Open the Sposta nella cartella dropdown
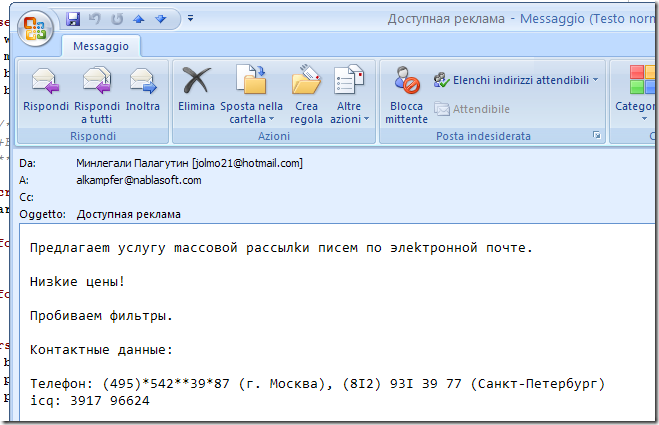This screenshot has height=425, width=659. click(x=251, y=111)
